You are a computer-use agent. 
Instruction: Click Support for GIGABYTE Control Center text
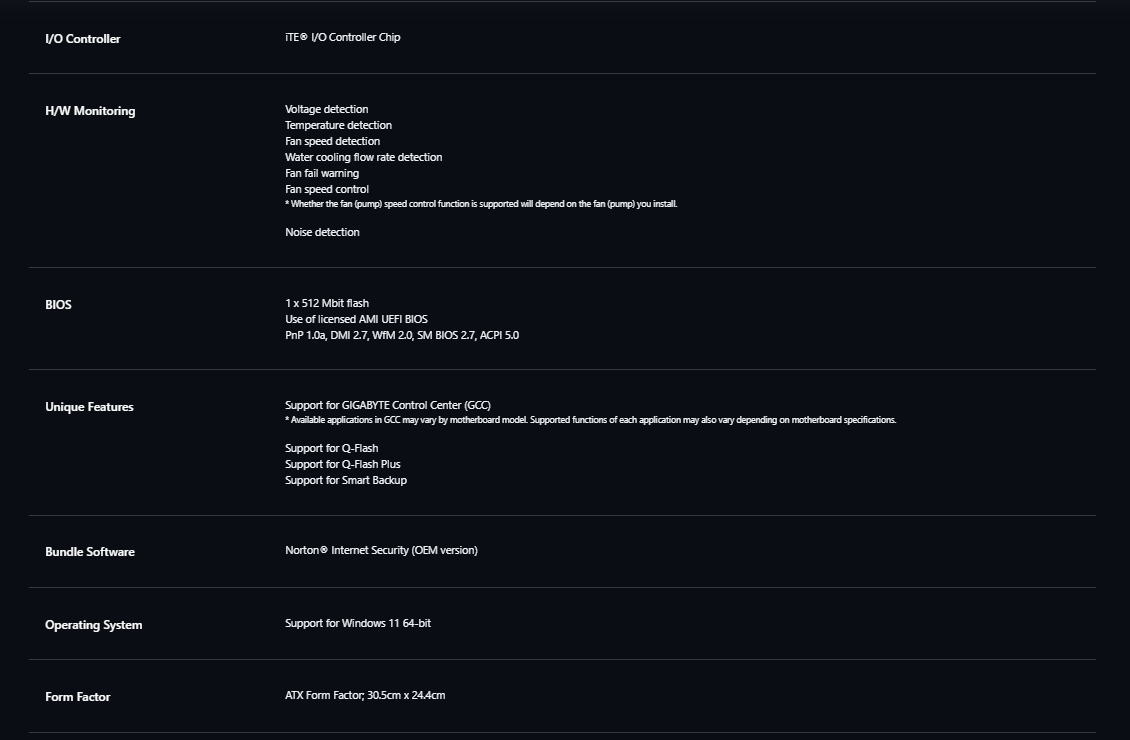[388, 406]
